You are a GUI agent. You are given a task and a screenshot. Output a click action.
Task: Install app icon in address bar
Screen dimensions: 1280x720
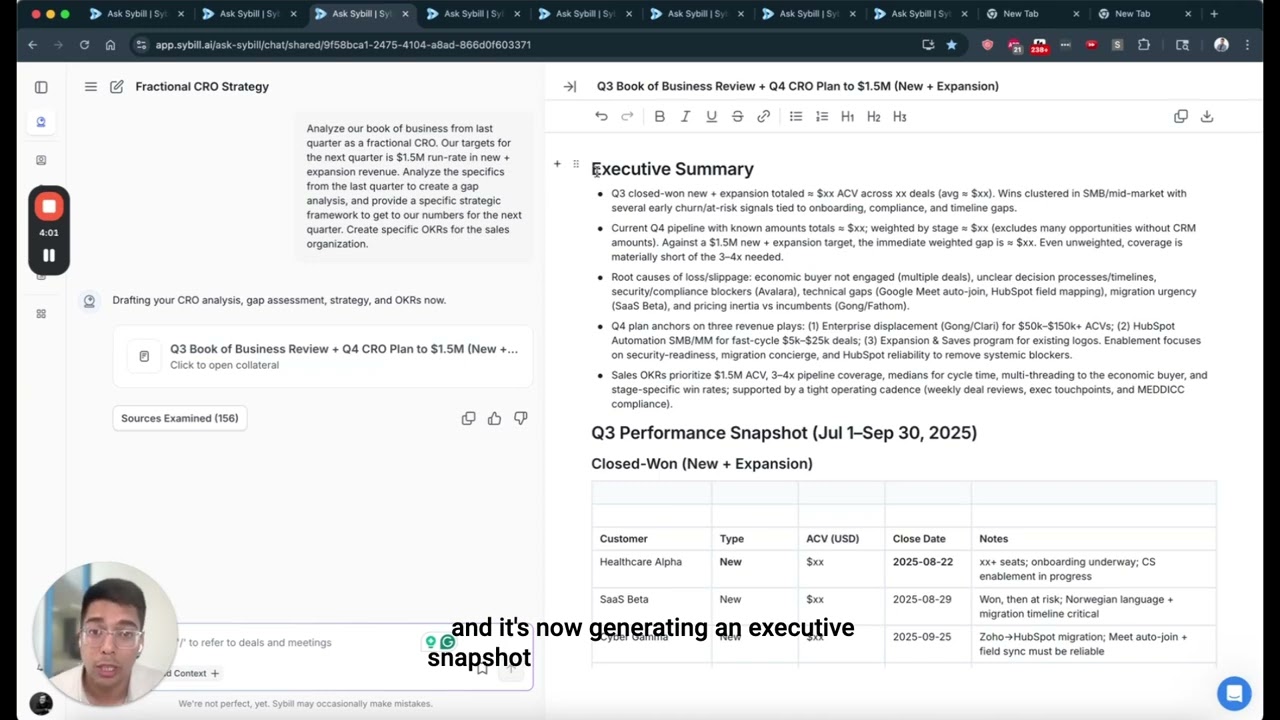pos(928,45)
